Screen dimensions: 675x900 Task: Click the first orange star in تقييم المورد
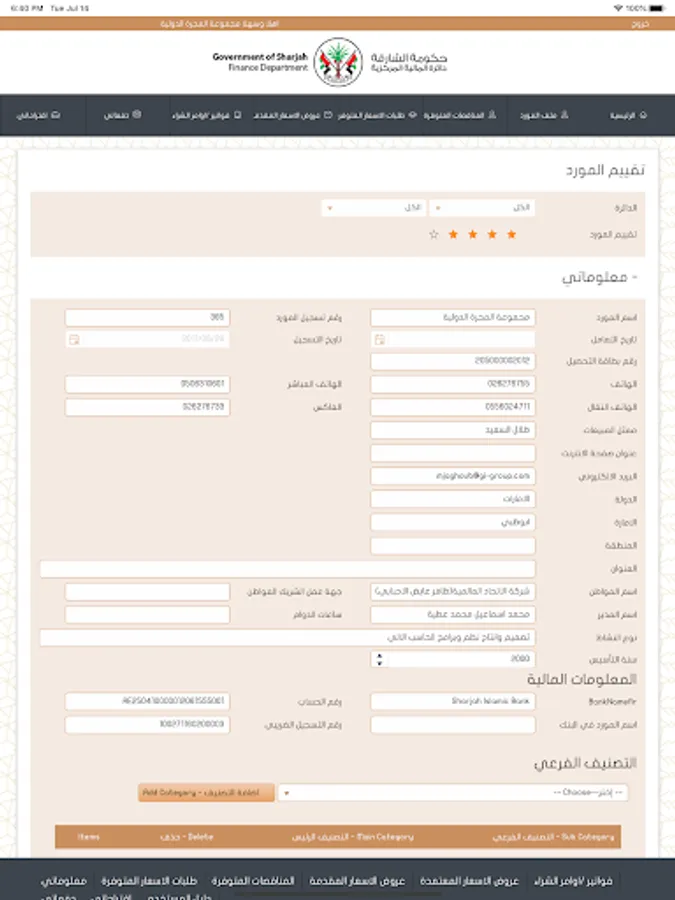(511, 234)
